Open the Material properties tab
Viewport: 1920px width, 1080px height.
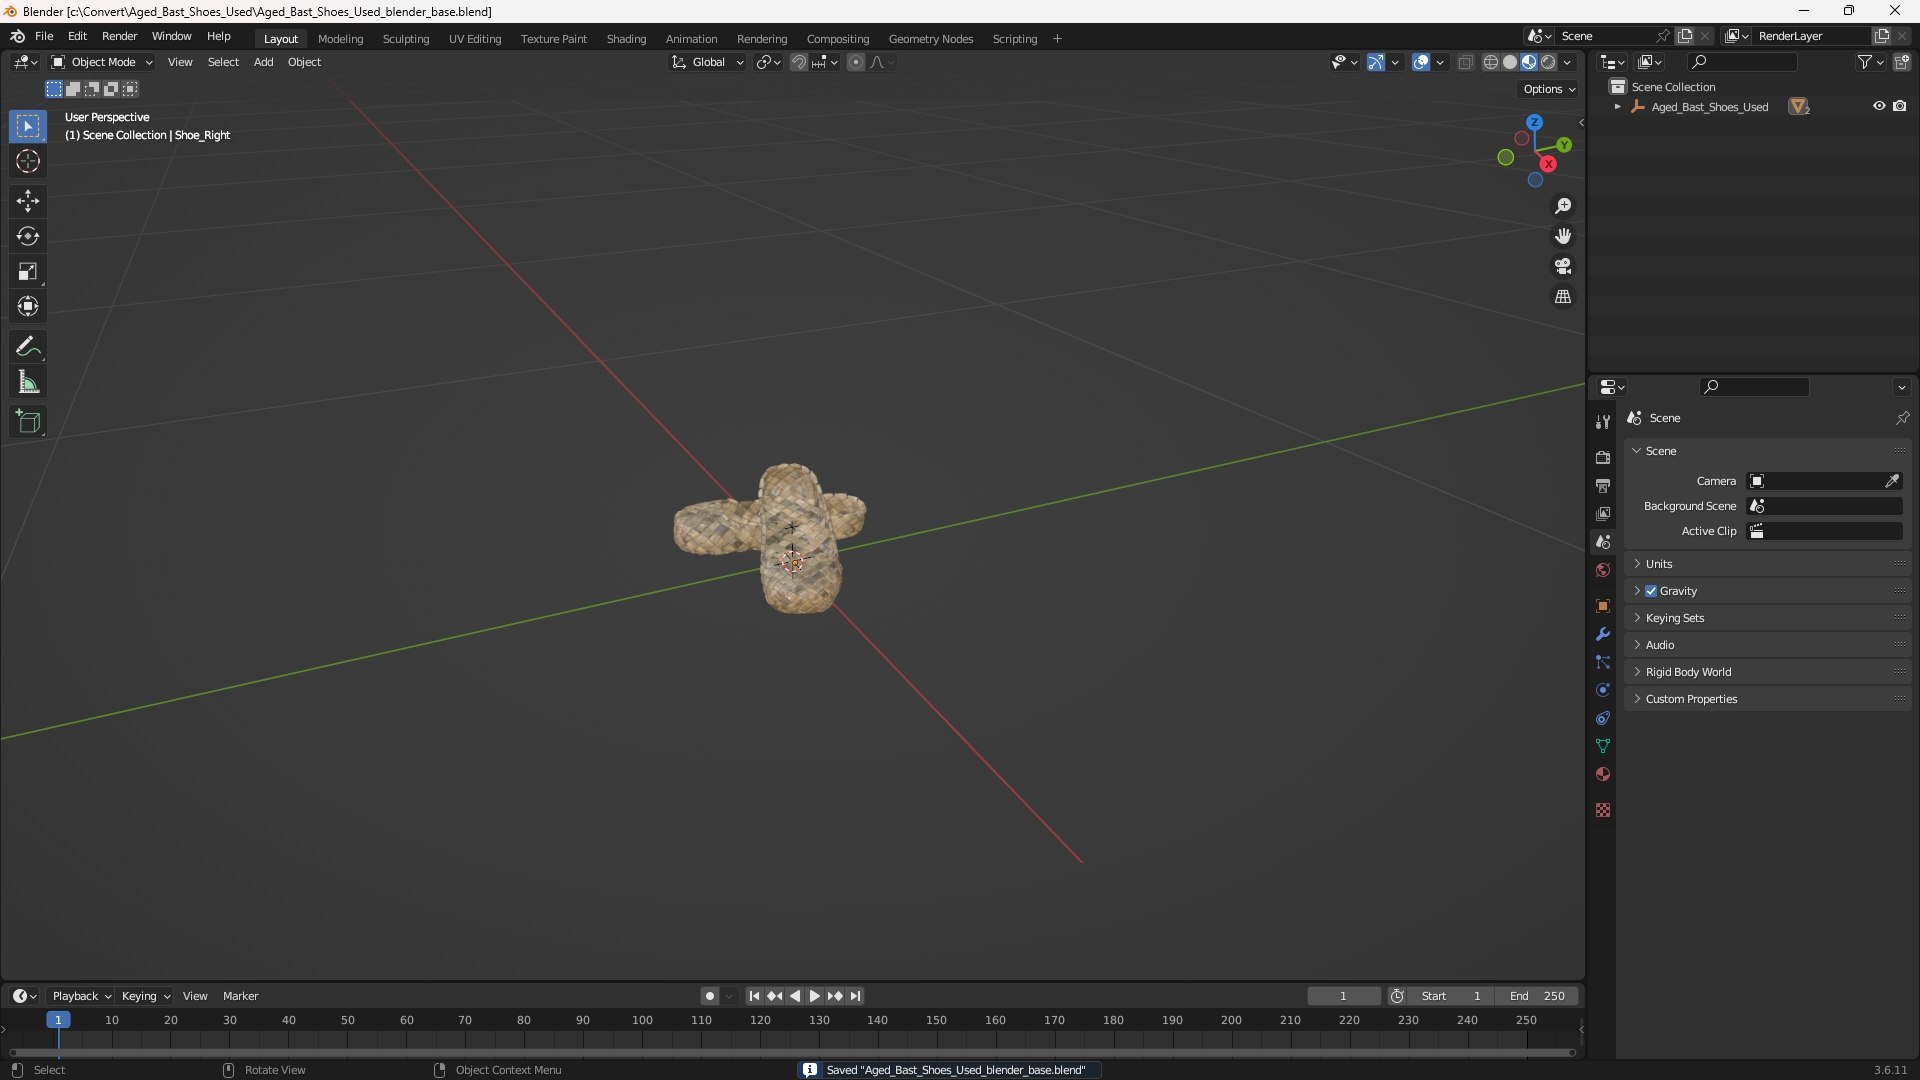[x=1603, y=774]
